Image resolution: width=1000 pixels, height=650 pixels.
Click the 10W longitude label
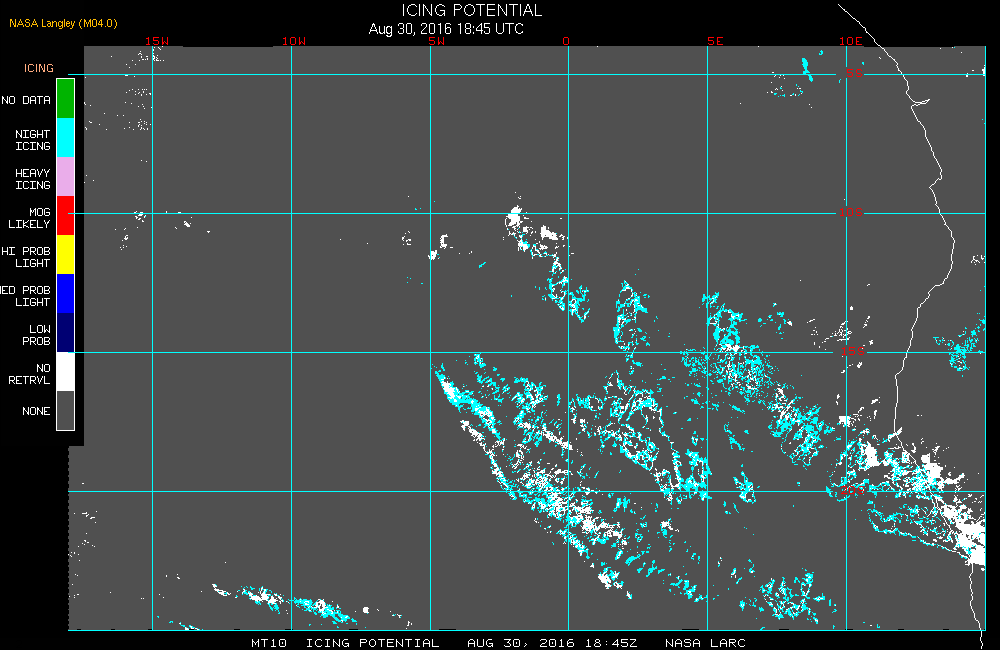(x=294, y=41)
